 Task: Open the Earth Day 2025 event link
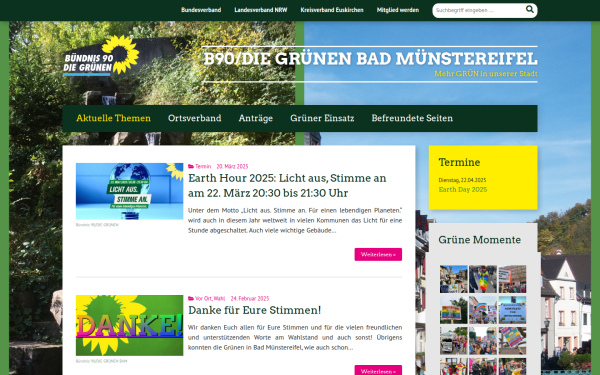(x=463, y=189)
